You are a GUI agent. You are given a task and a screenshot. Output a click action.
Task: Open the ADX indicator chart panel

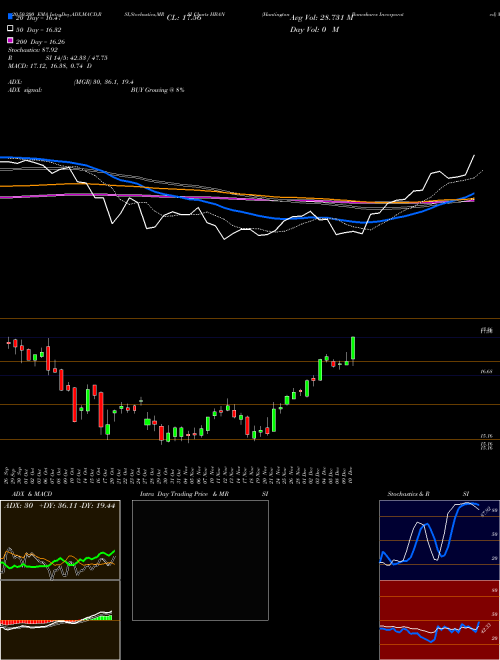(60, 540)
